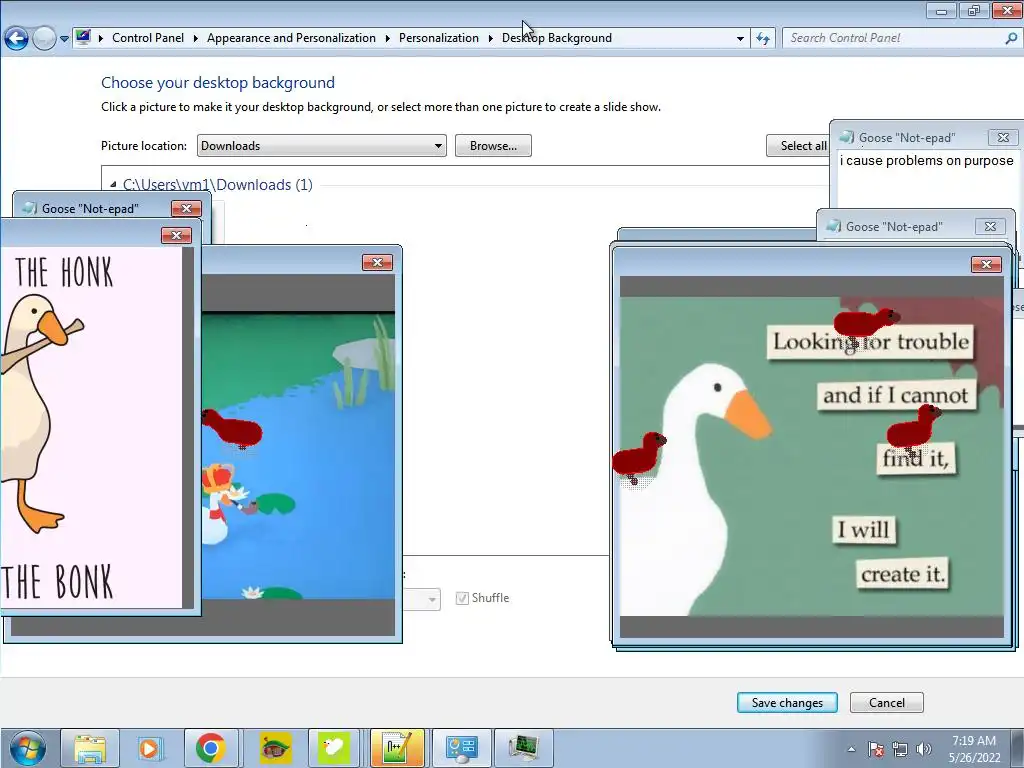
Task: Select Desktop Background breadcrumb
Action: coord(556,38)
